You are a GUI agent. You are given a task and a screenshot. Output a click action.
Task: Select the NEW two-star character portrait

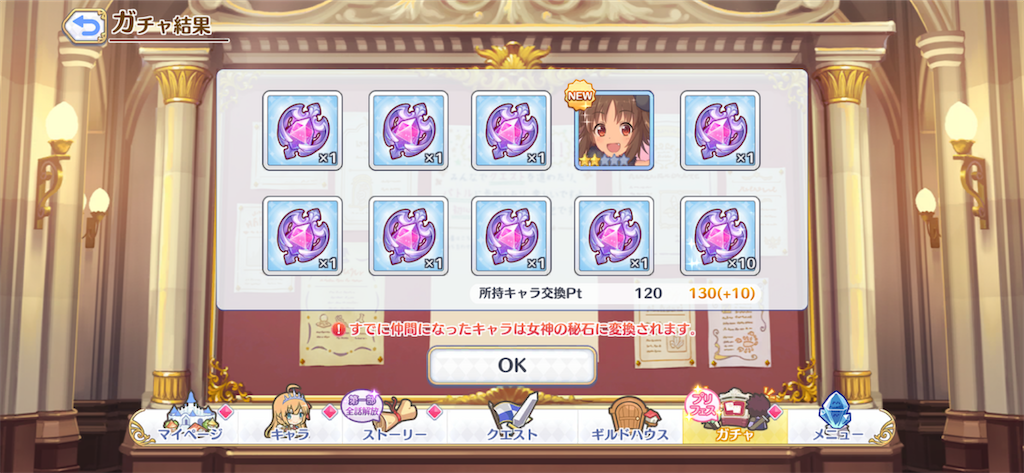[x=613, y=131]
